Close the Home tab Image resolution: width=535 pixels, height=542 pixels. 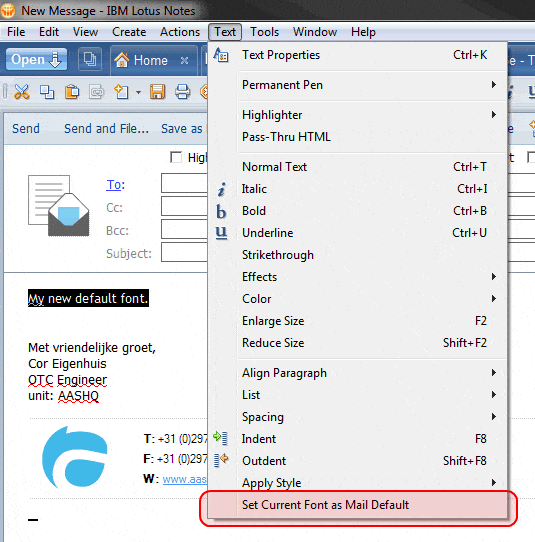[x=185, y=60]
